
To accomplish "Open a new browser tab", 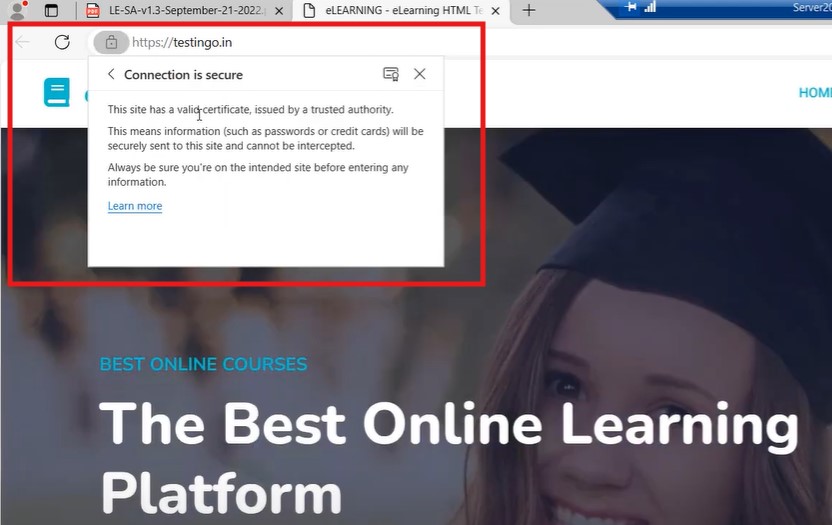I will point(529,10).
